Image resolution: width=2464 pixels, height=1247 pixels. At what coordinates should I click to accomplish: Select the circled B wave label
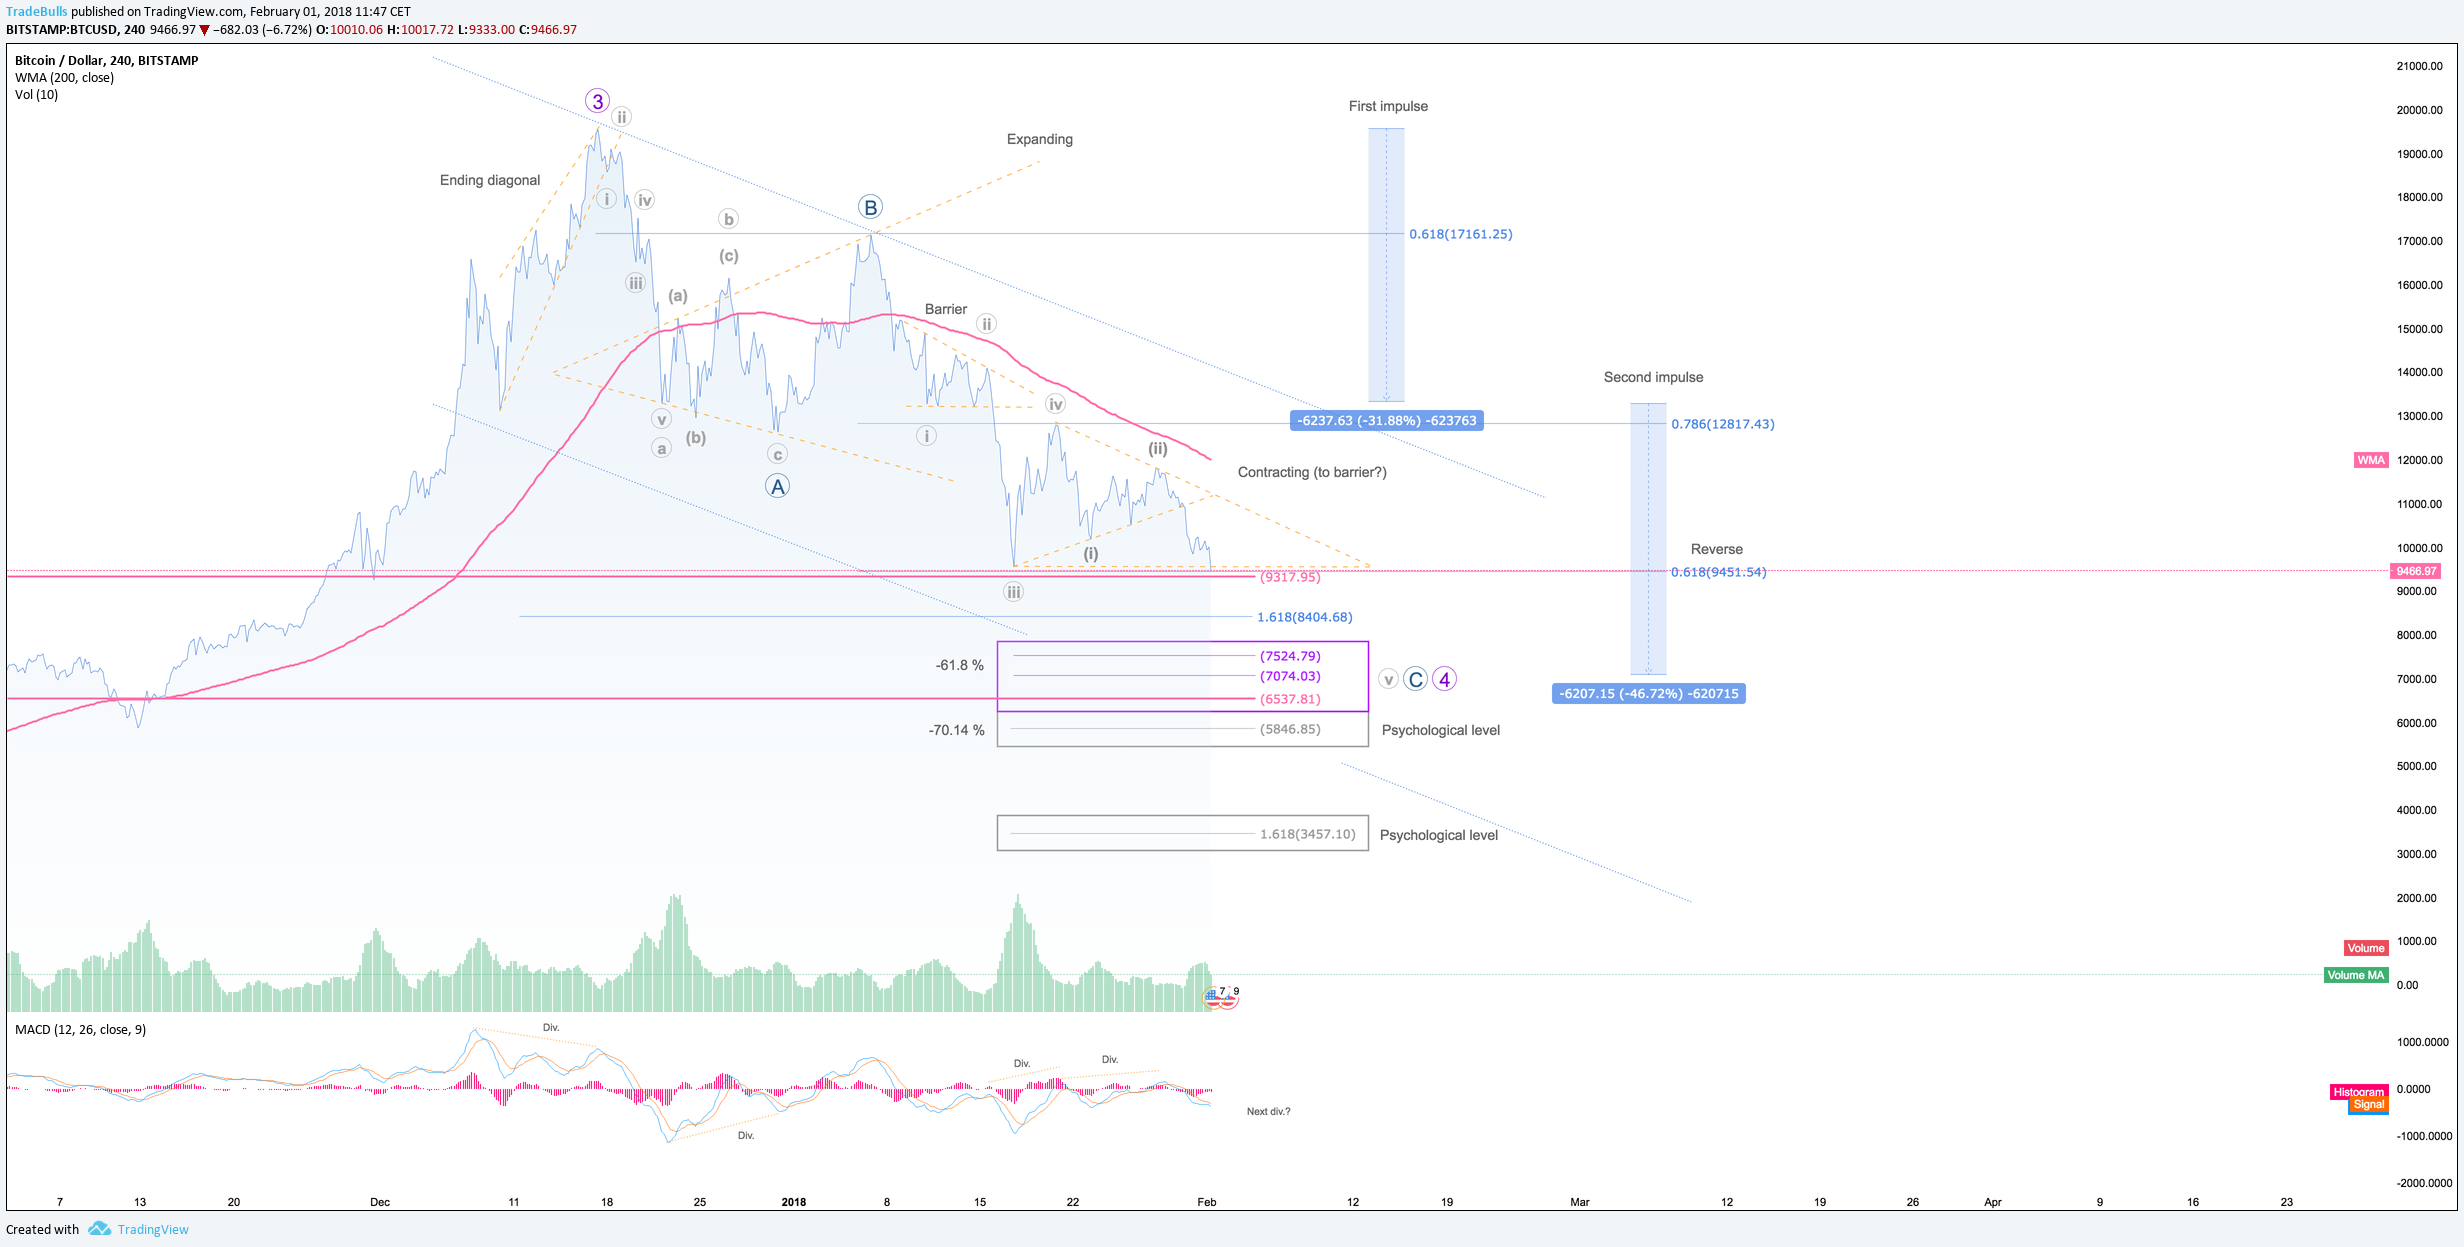[x=870, y=207]
